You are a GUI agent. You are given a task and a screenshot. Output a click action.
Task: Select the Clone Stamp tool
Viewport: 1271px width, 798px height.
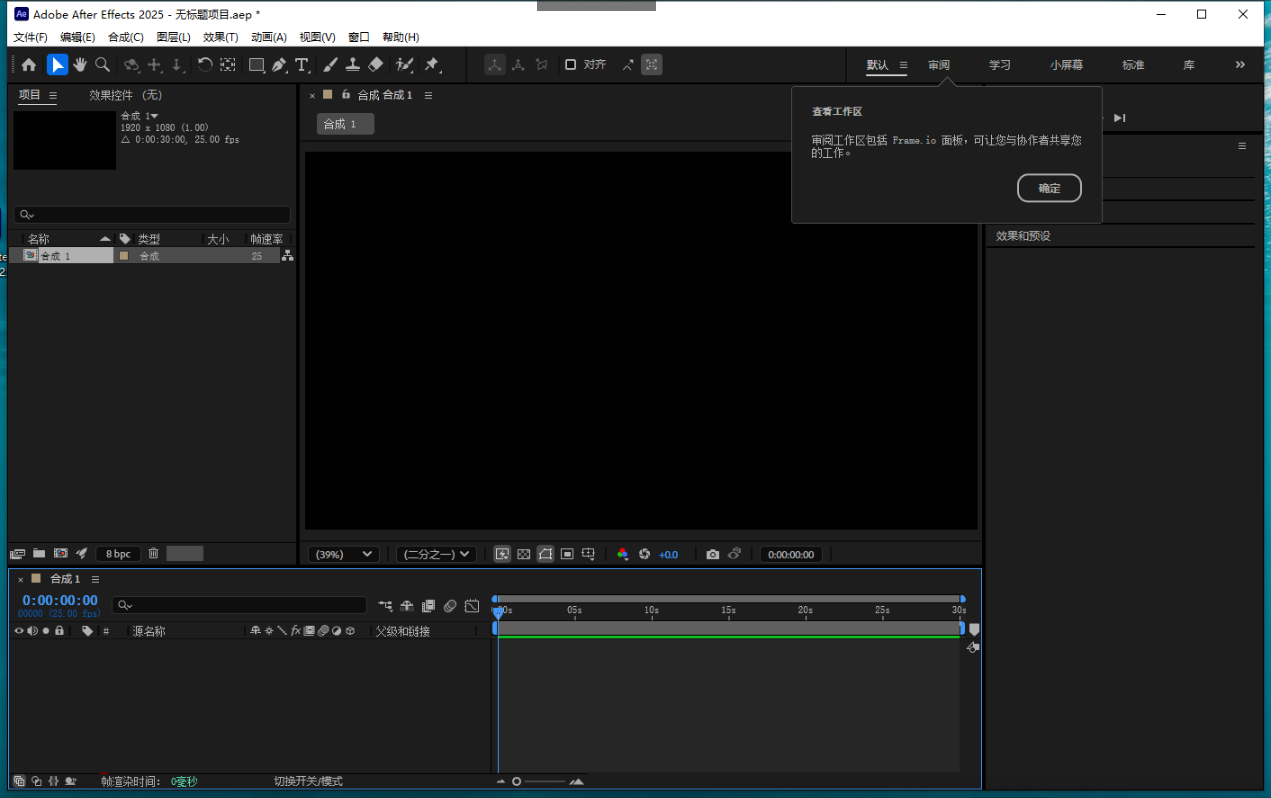click(x=353, y=65)
